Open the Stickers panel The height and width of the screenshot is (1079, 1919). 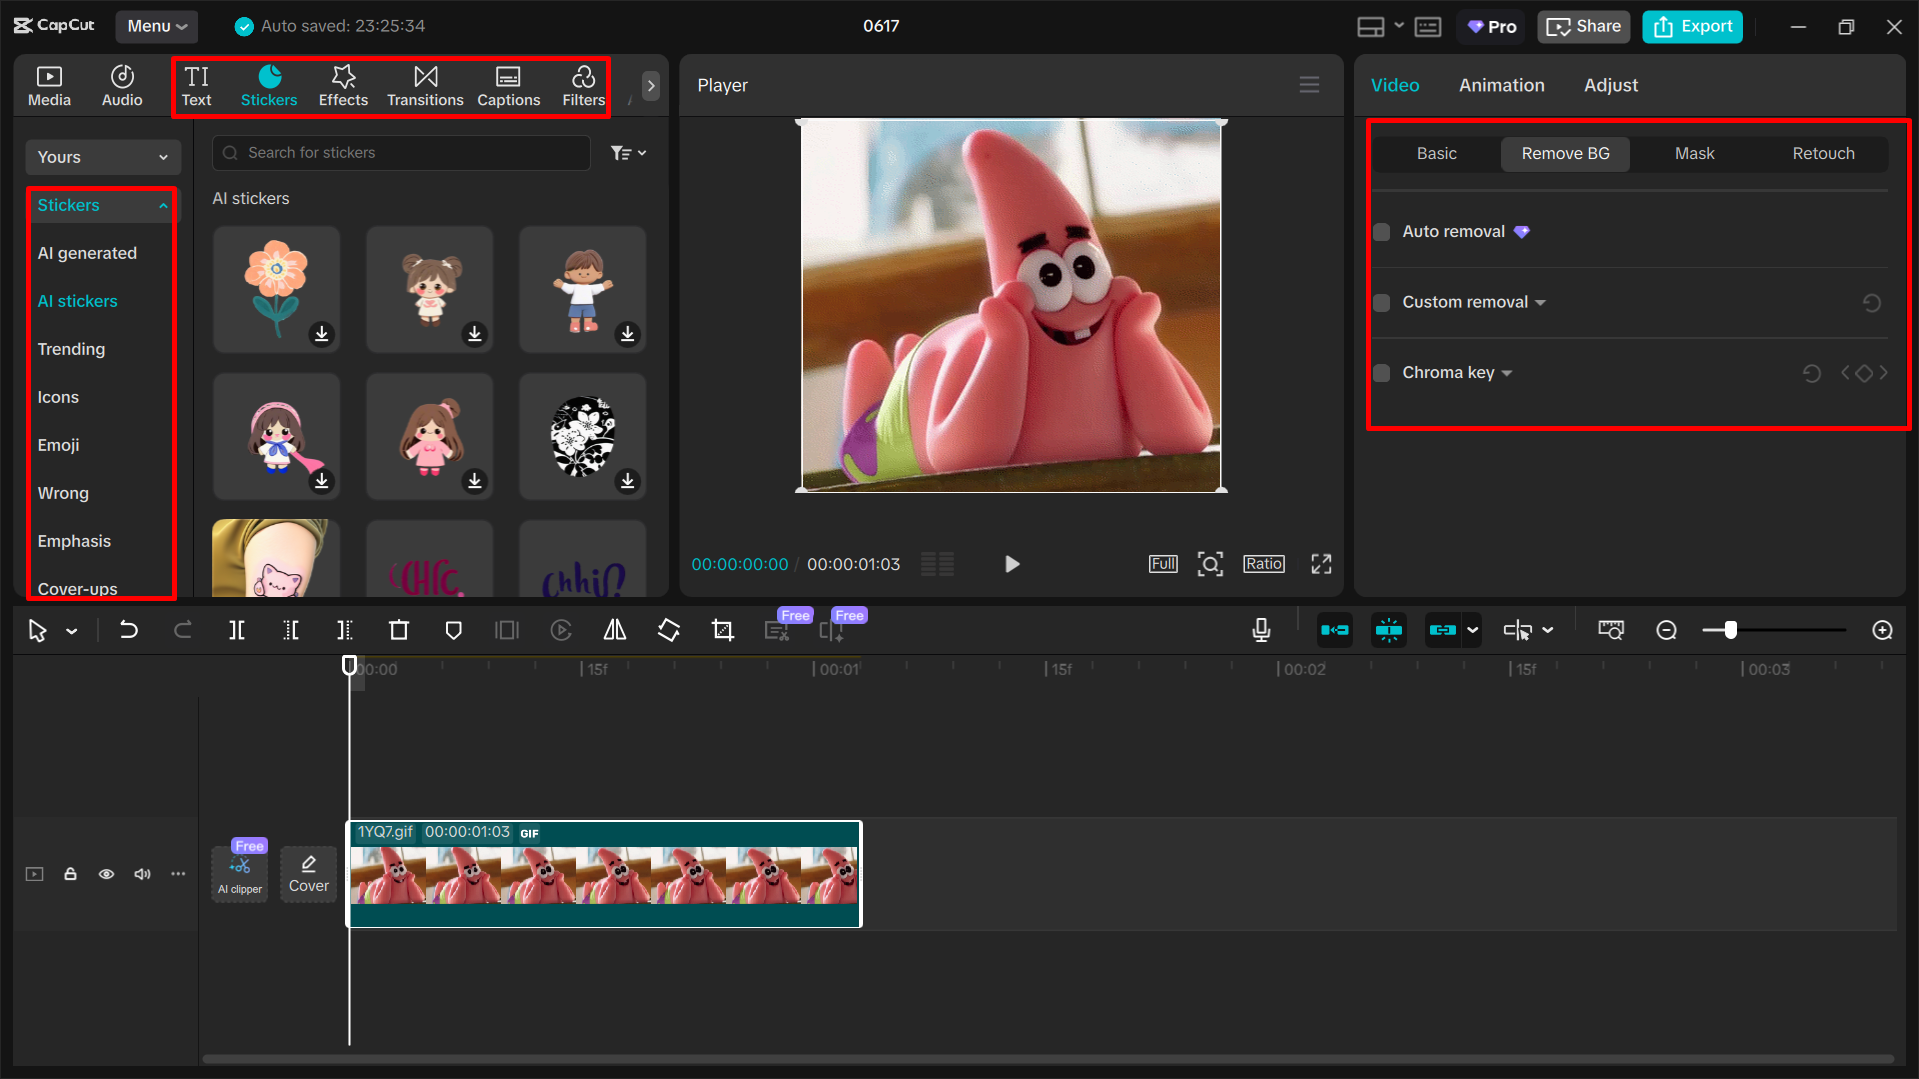pyautogui.click(x=268, y=85)
